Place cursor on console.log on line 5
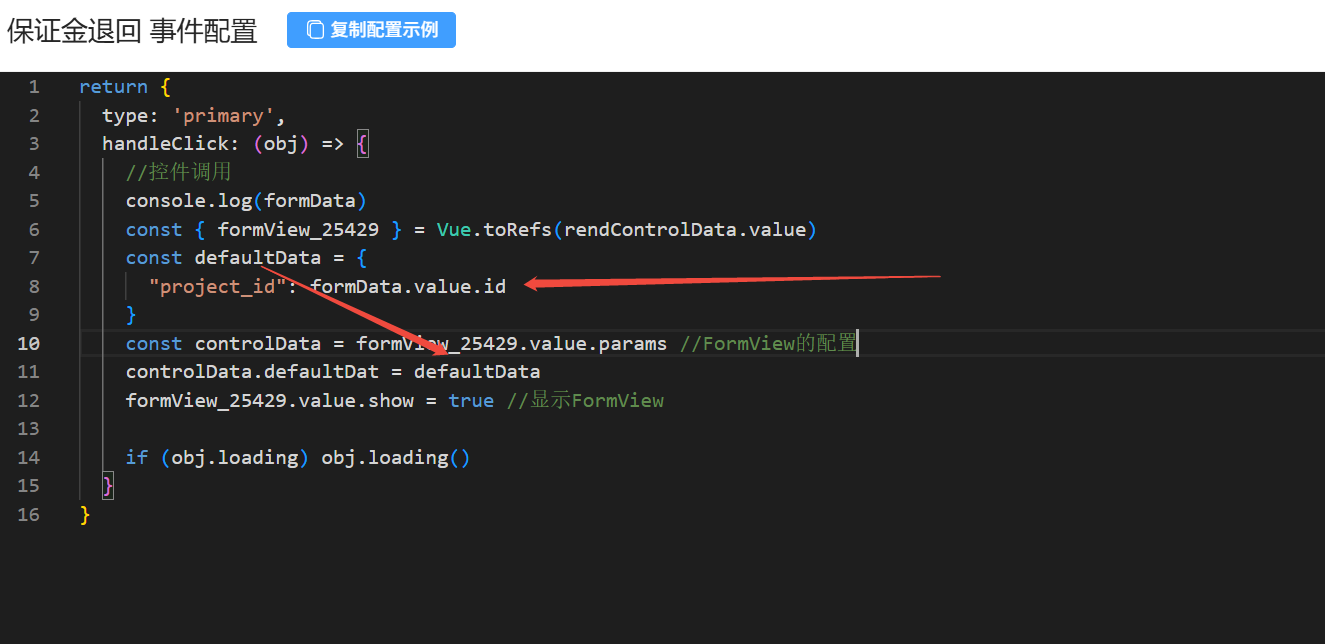Screen dimensions: 1325x644 tap(189, 201)
